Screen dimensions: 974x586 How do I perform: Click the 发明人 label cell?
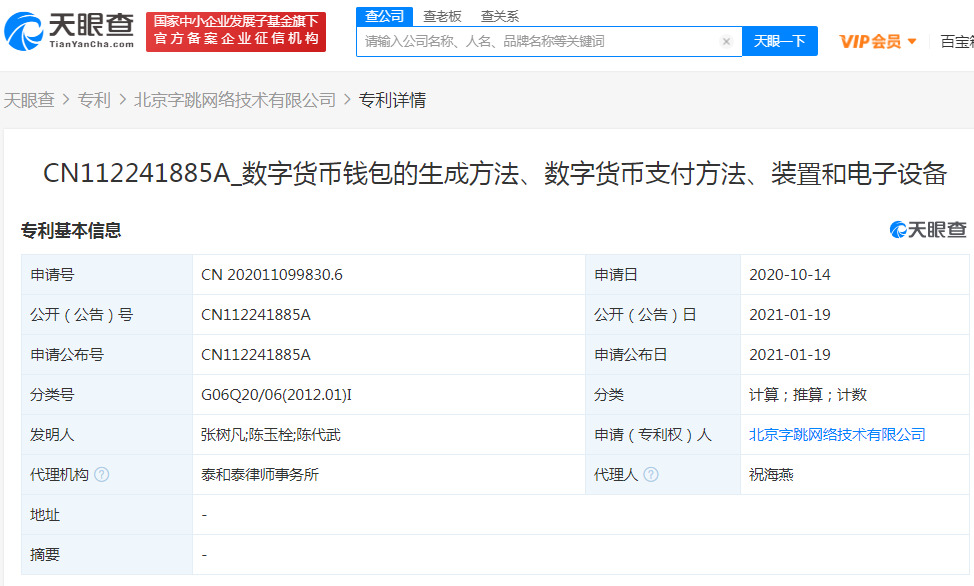(x=107, y=435)
